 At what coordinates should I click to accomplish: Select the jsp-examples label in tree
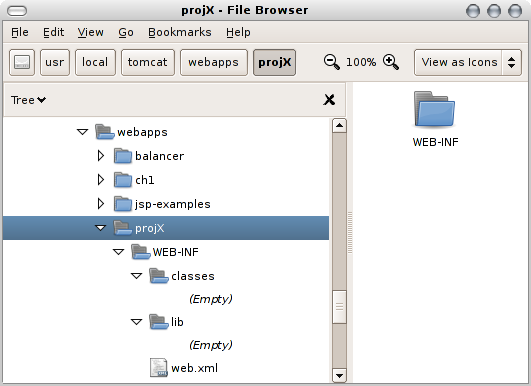tap(173, 205)
